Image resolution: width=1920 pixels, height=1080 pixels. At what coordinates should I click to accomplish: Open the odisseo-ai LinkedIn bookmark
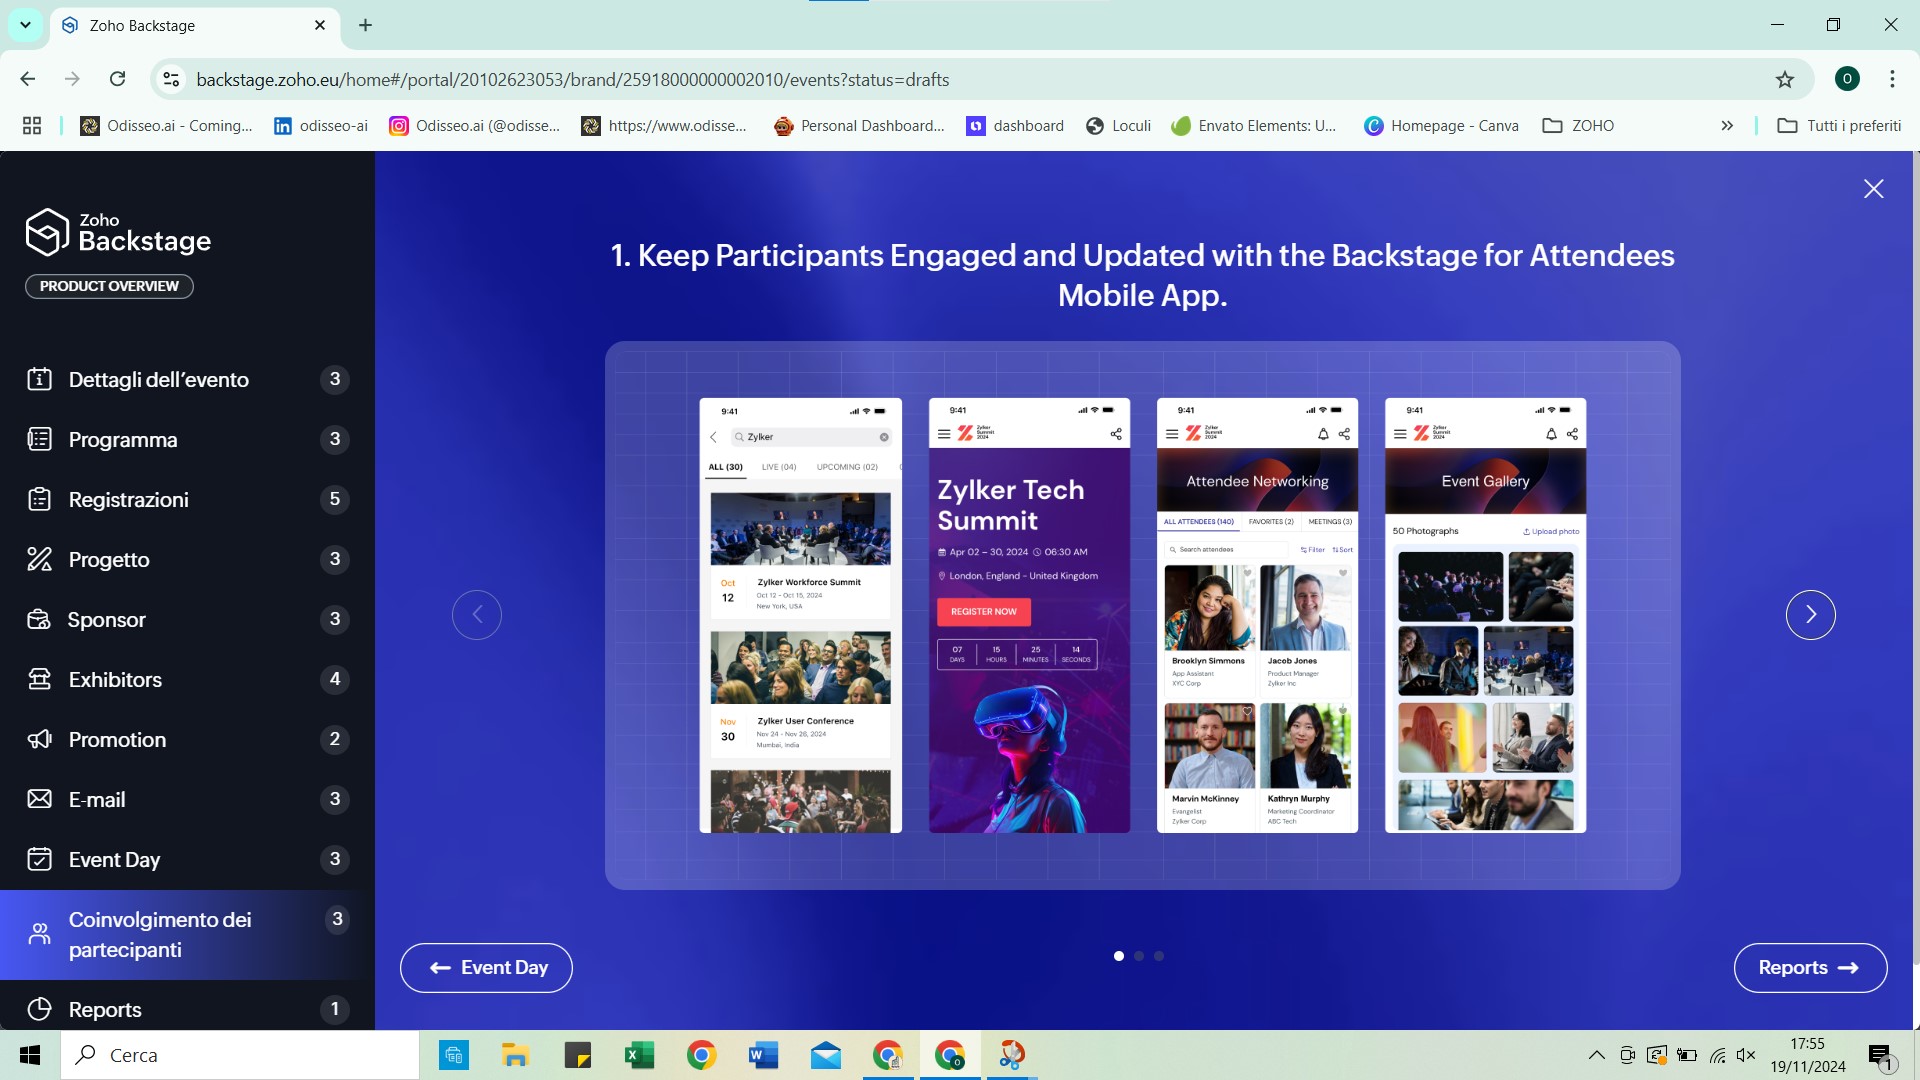[x=320, y=125]
